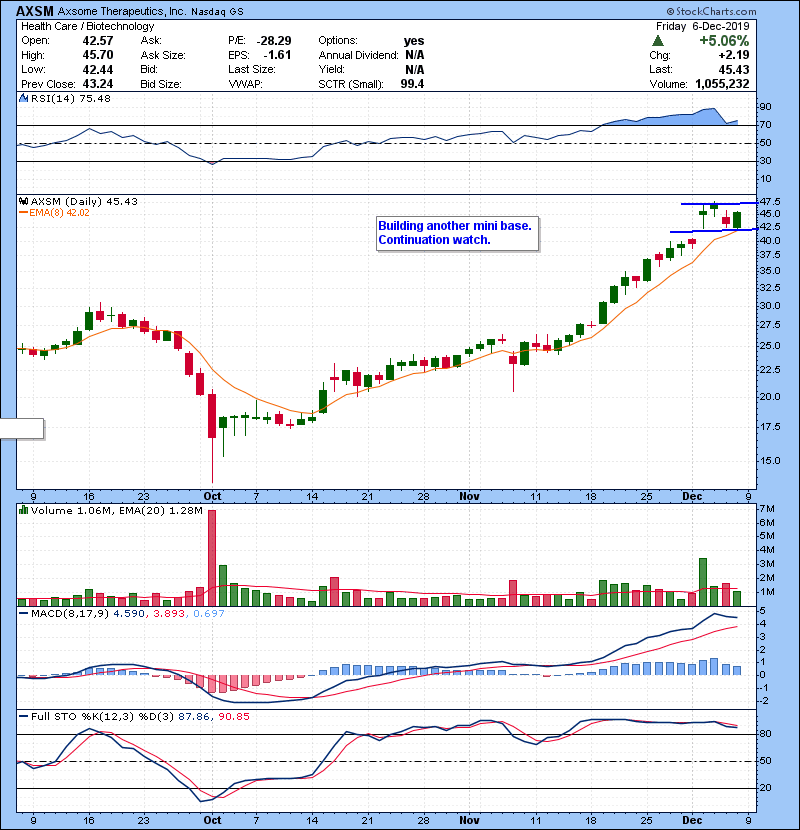Click the Low value 42.44
The width and height of the screenshot is (800, 830).
tap(97, 69)
